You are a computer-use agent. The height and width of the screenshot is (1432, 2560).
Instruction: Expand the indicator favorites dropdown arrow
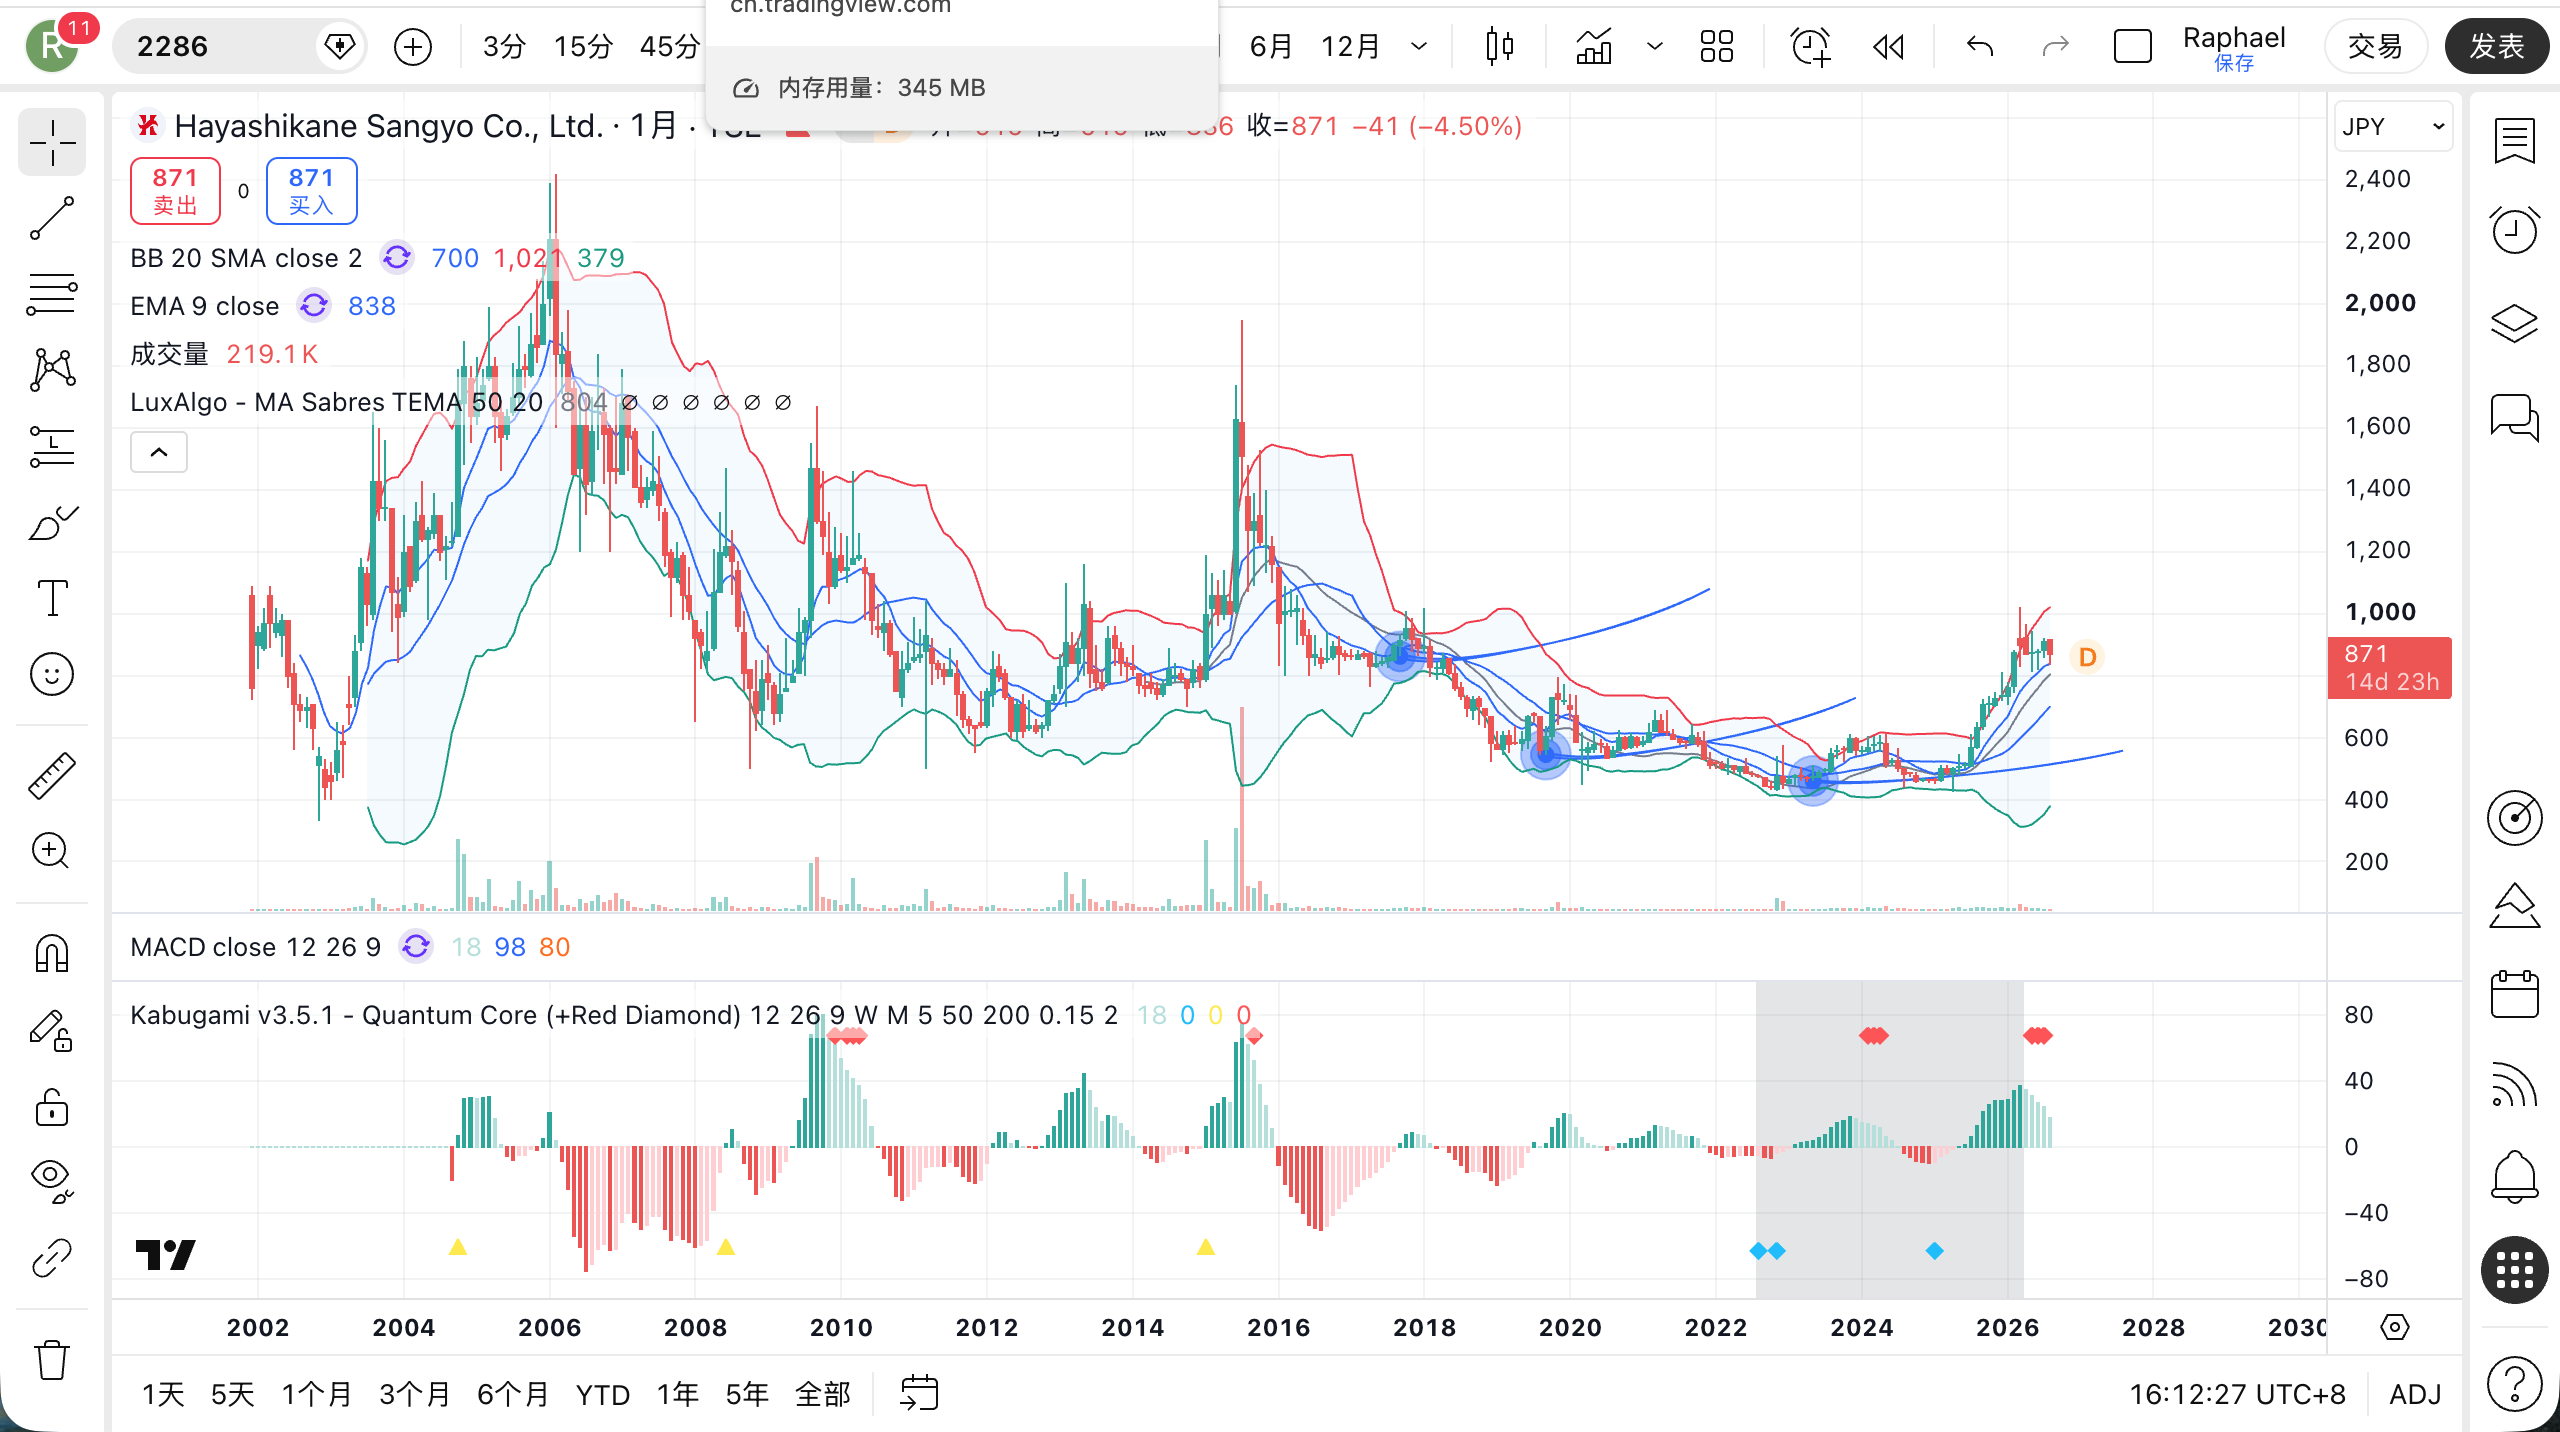[1655, 46]
